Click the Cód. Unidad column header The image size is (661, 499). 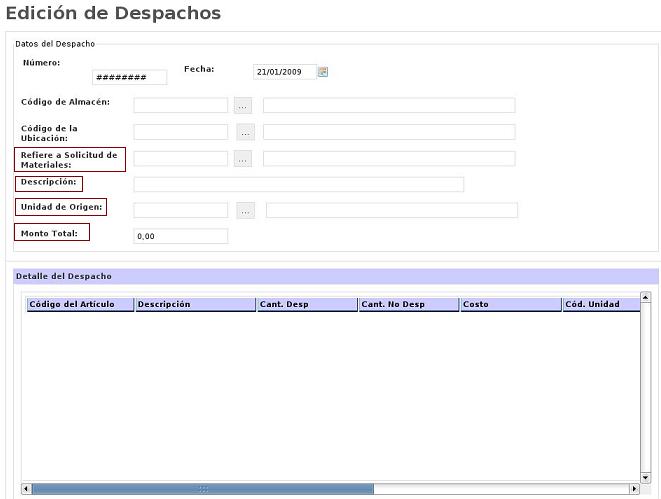click(x=600, y=304)
